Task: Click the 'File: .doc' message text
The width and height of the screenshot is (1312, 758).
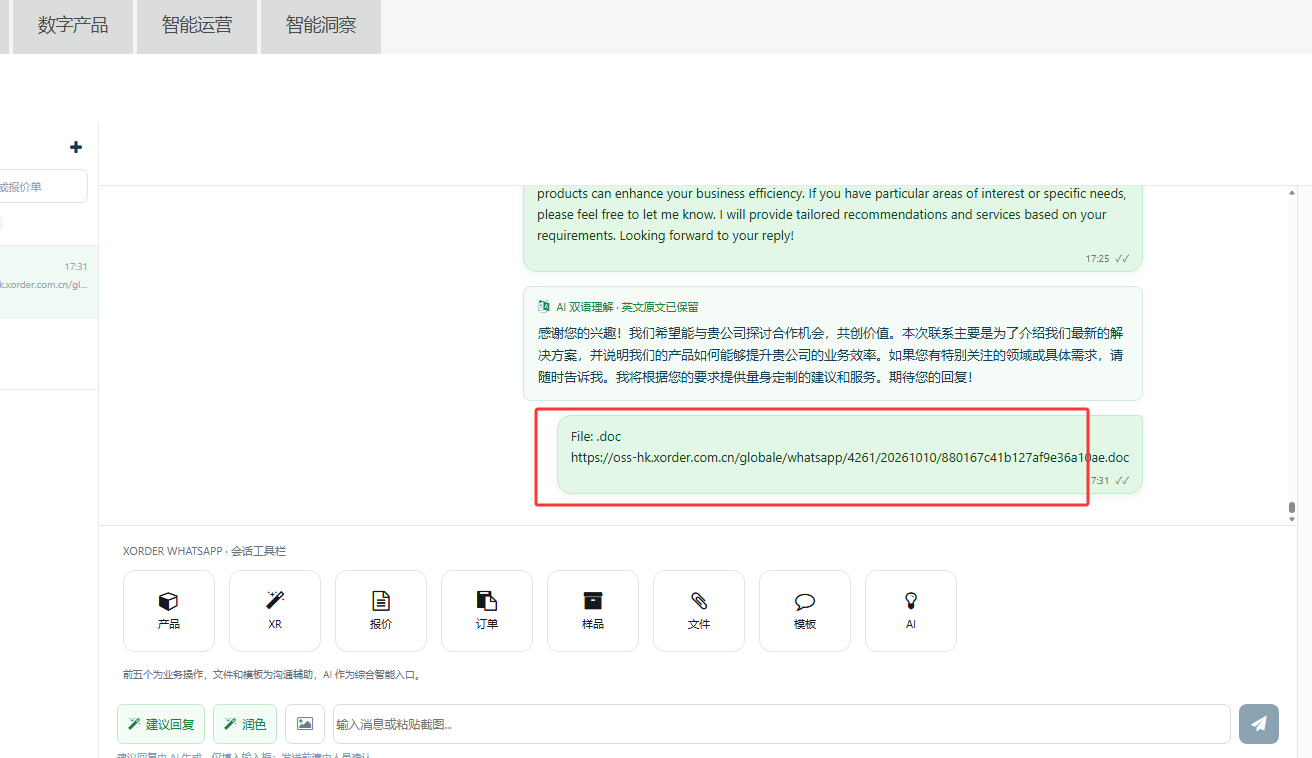Action: [596, 437]
